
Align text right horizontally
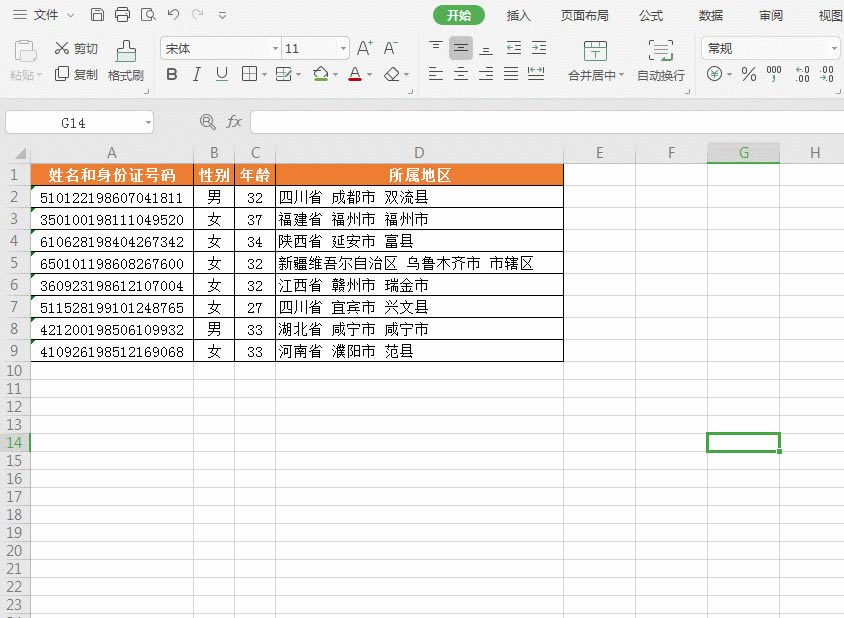click(x=486, y=74)
